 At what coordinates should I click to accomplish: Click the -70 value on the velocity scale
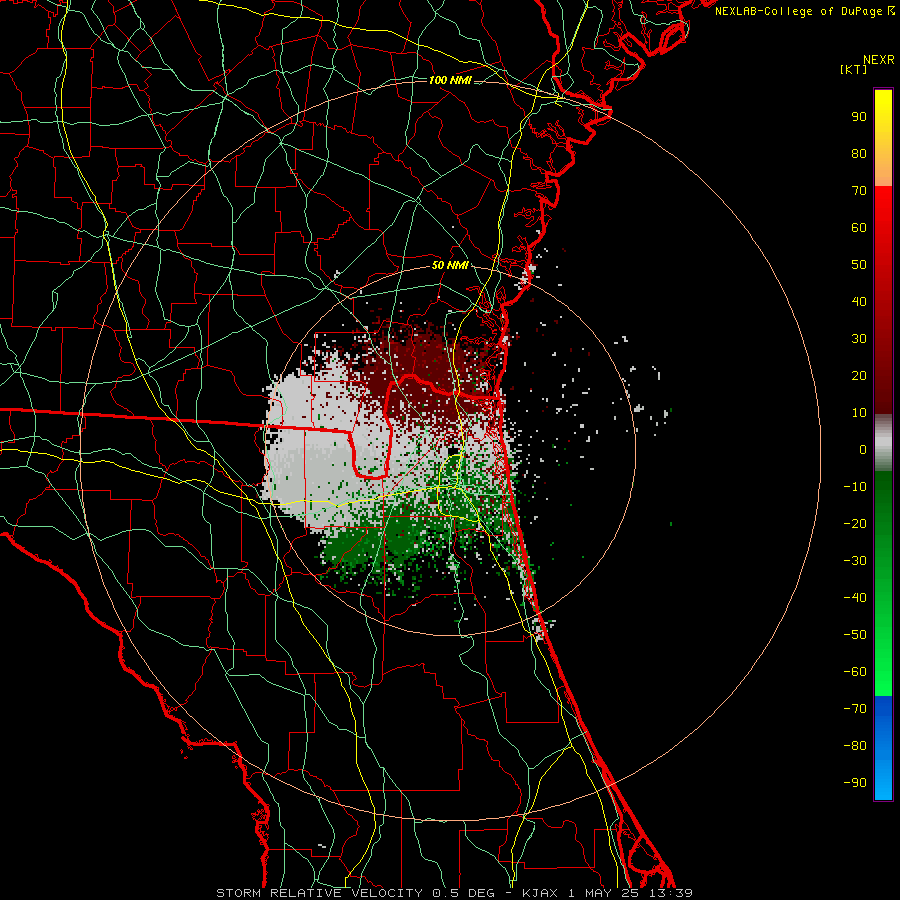[x=855, y=709]
